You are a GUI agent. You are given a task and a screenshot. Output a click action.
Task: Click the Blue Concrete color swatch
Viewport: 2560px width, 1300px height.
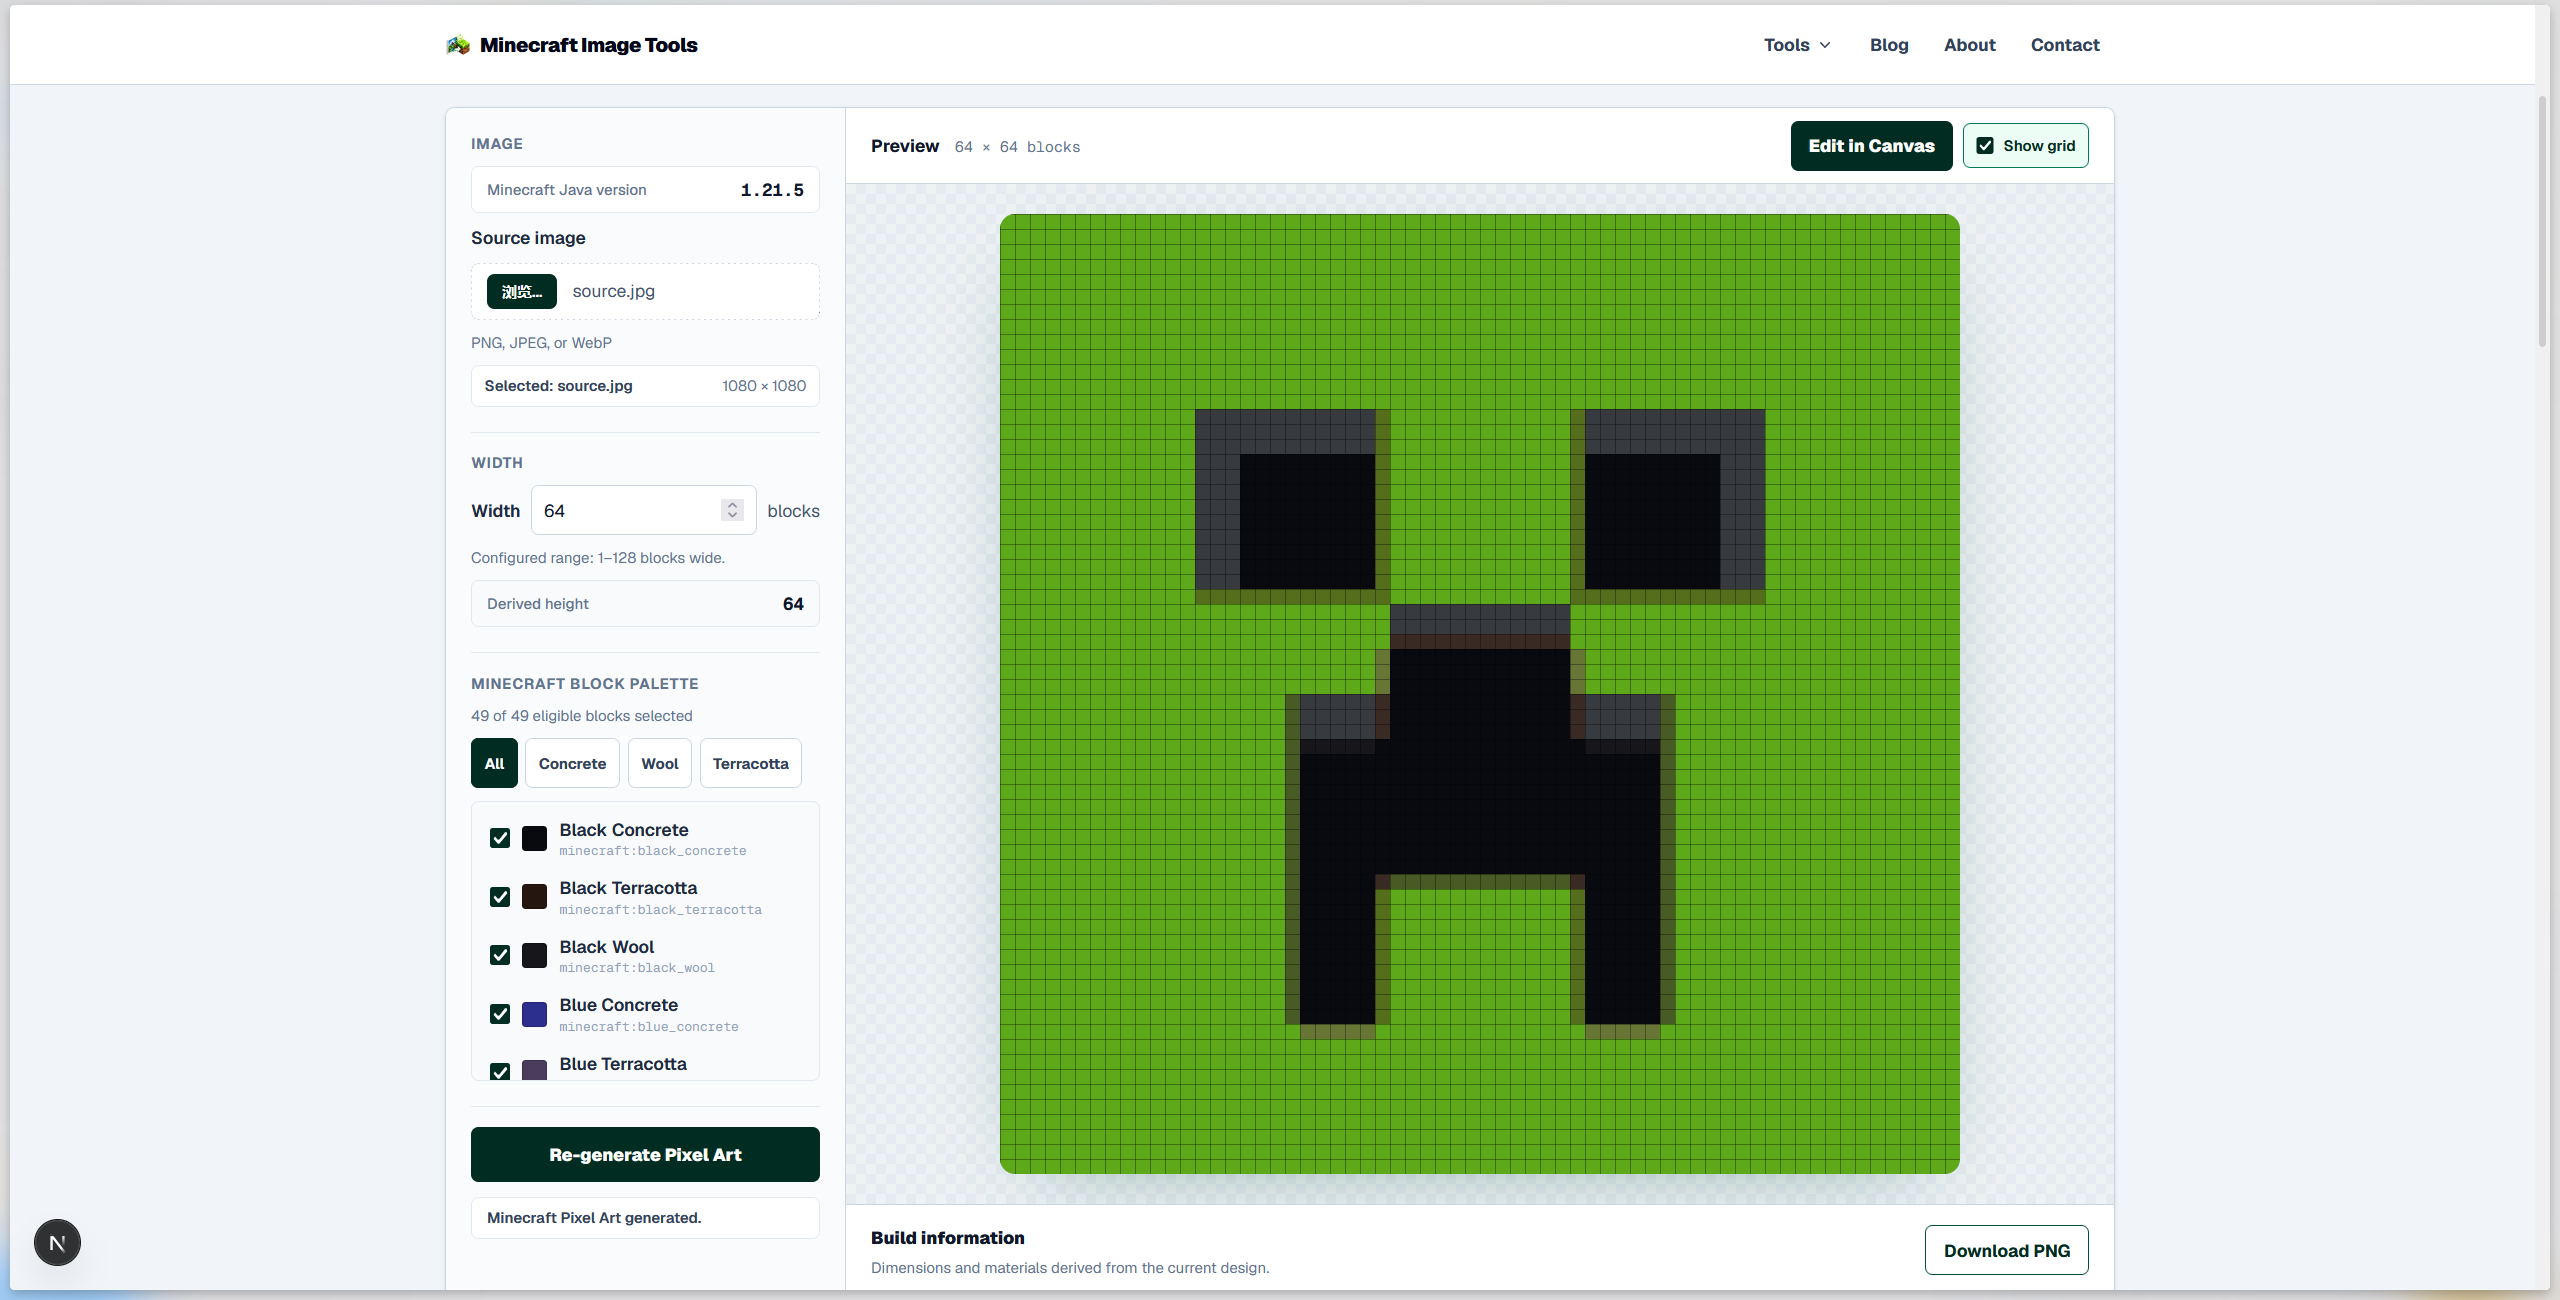pos(535,1014)
